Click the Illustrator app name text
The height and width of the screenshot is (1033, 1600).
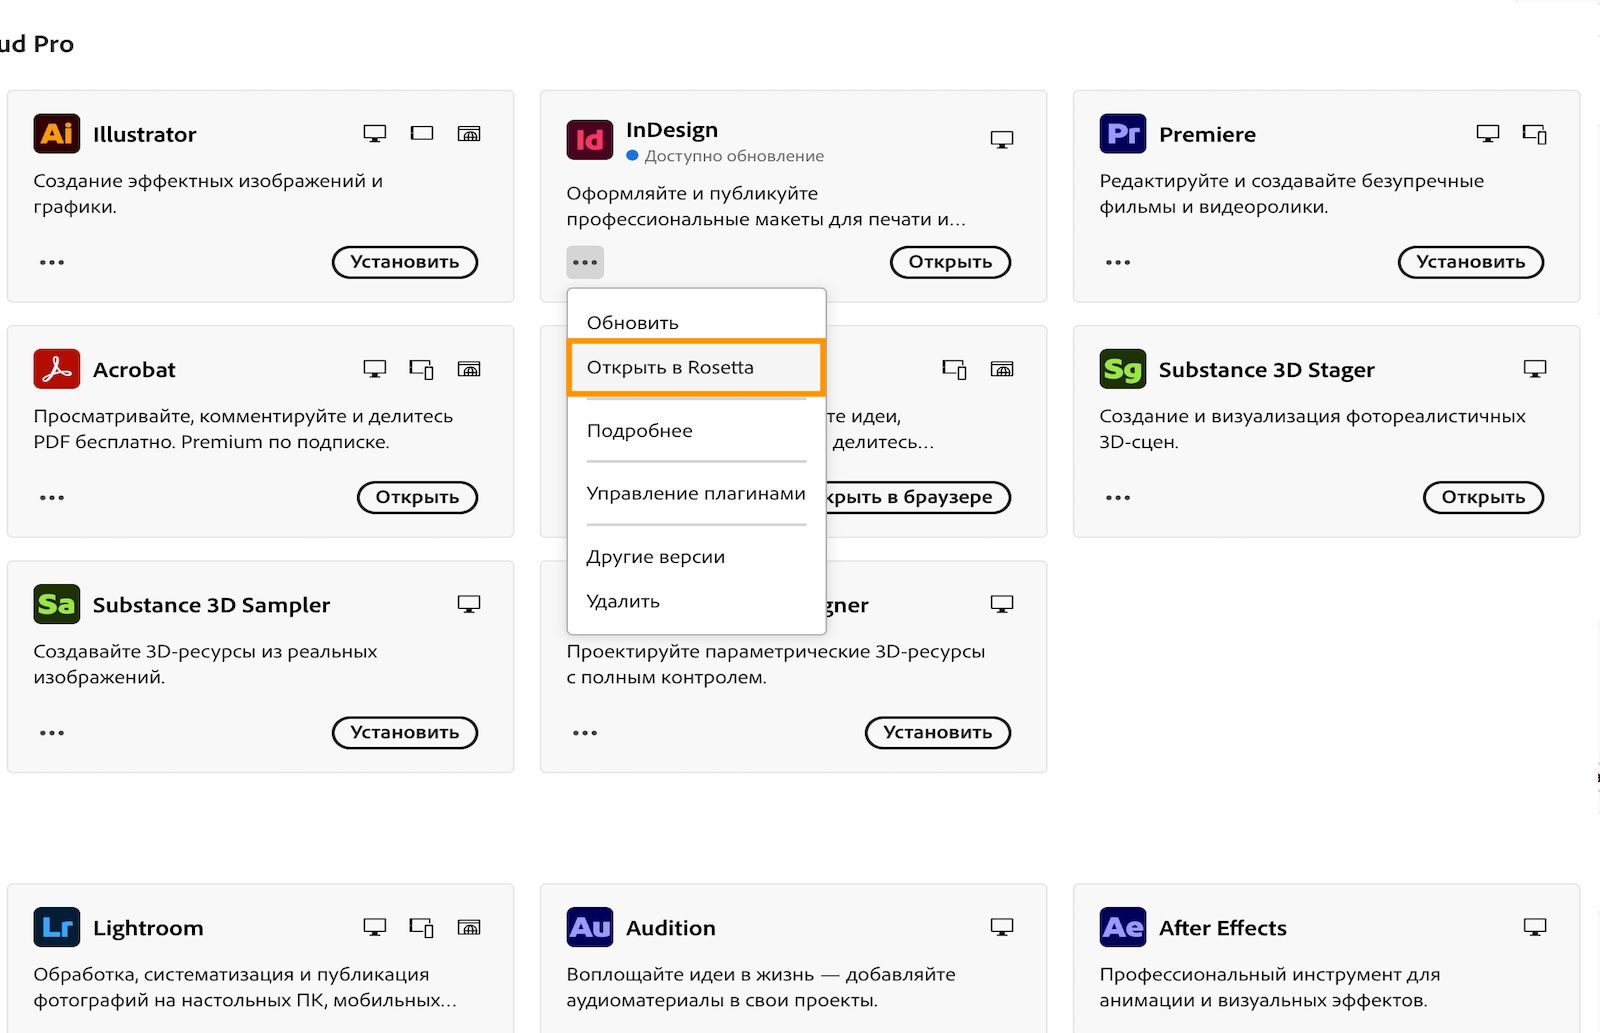pos(144,134)
